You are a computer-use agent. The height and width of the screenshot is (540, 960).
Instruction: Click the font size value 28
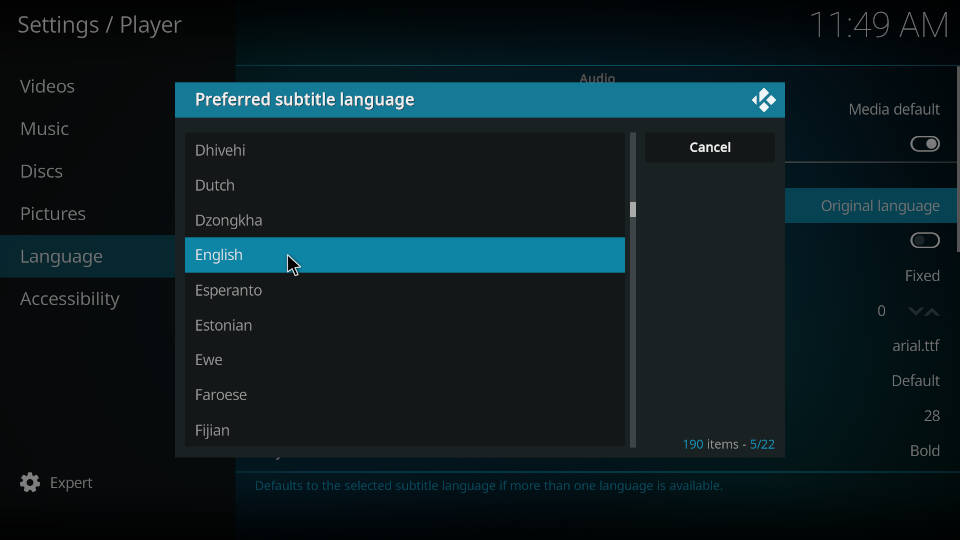coord(931,416)
